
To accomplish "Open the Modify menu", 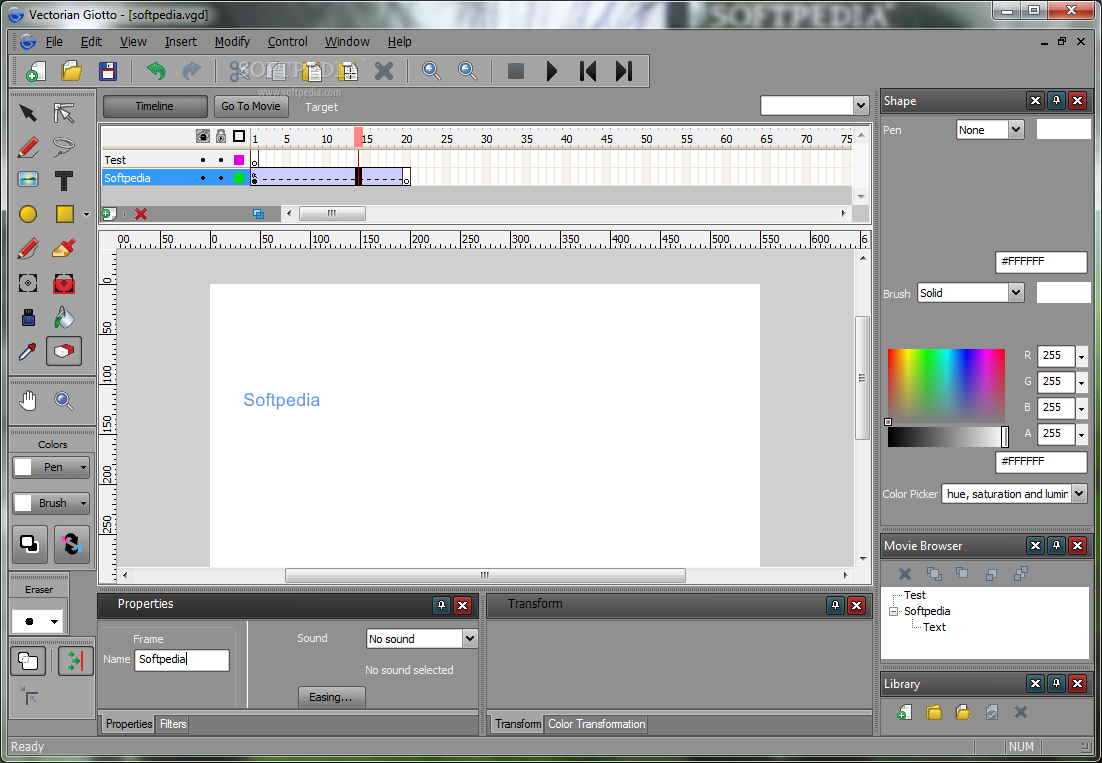I will (x=232, y=41).
